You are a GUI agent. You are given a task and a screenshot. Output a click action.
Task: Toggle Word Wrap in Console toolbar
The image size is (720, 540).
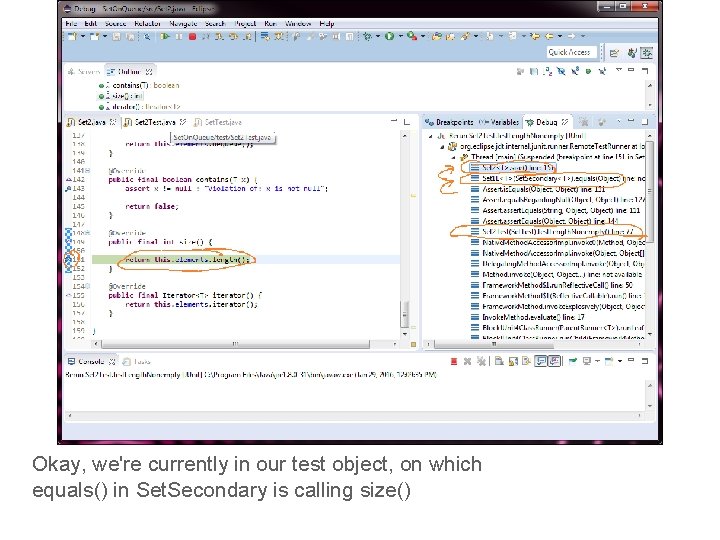click(x=527, y=361)
